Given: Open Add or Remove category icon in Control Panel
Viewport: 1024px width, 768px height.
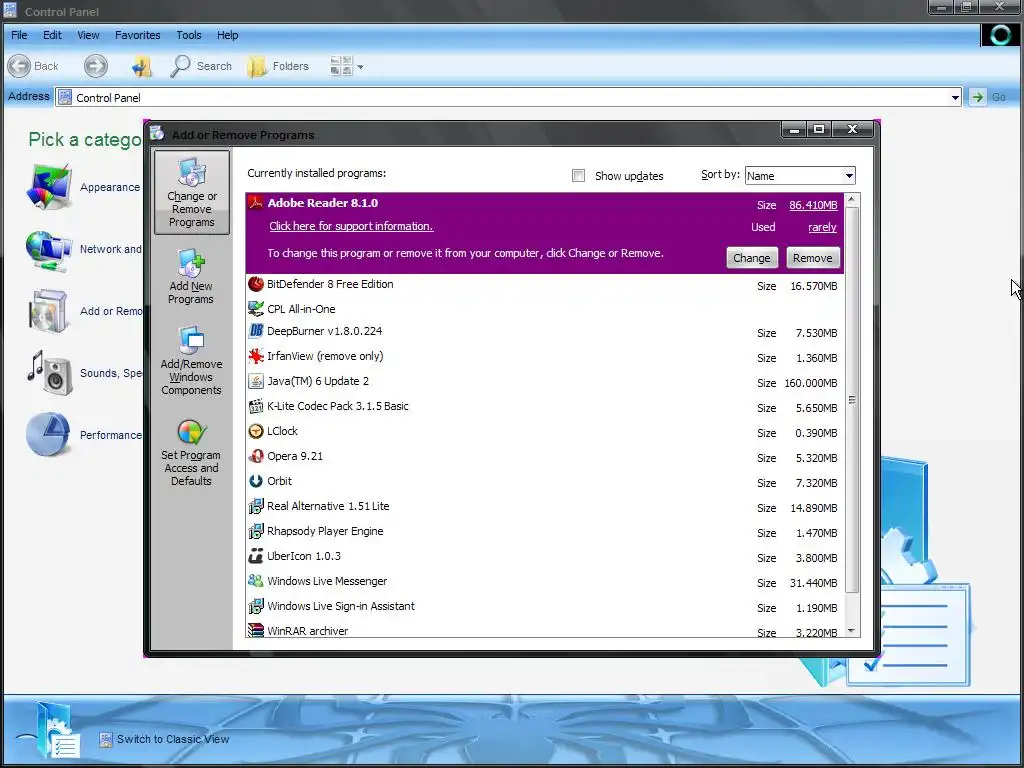Looking at the screenshot, I should (x=49, y=312).
